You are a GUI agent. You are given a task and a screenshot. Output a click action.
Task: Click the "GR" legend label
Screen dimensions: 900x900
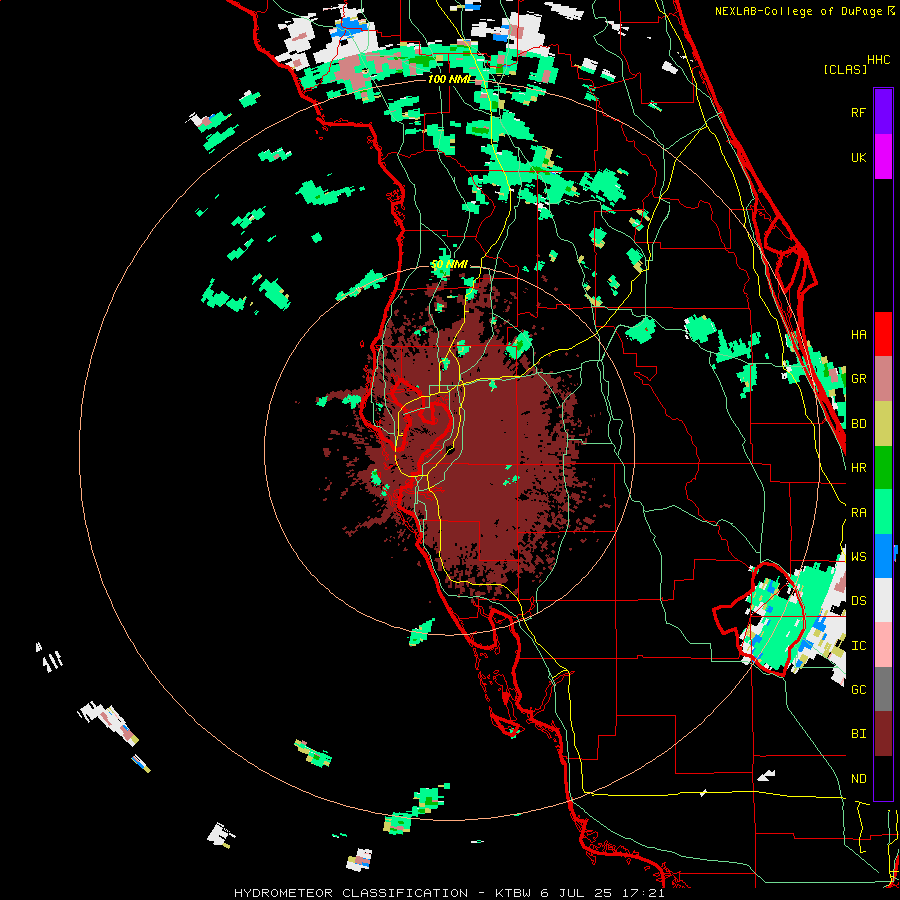point(858,379)
